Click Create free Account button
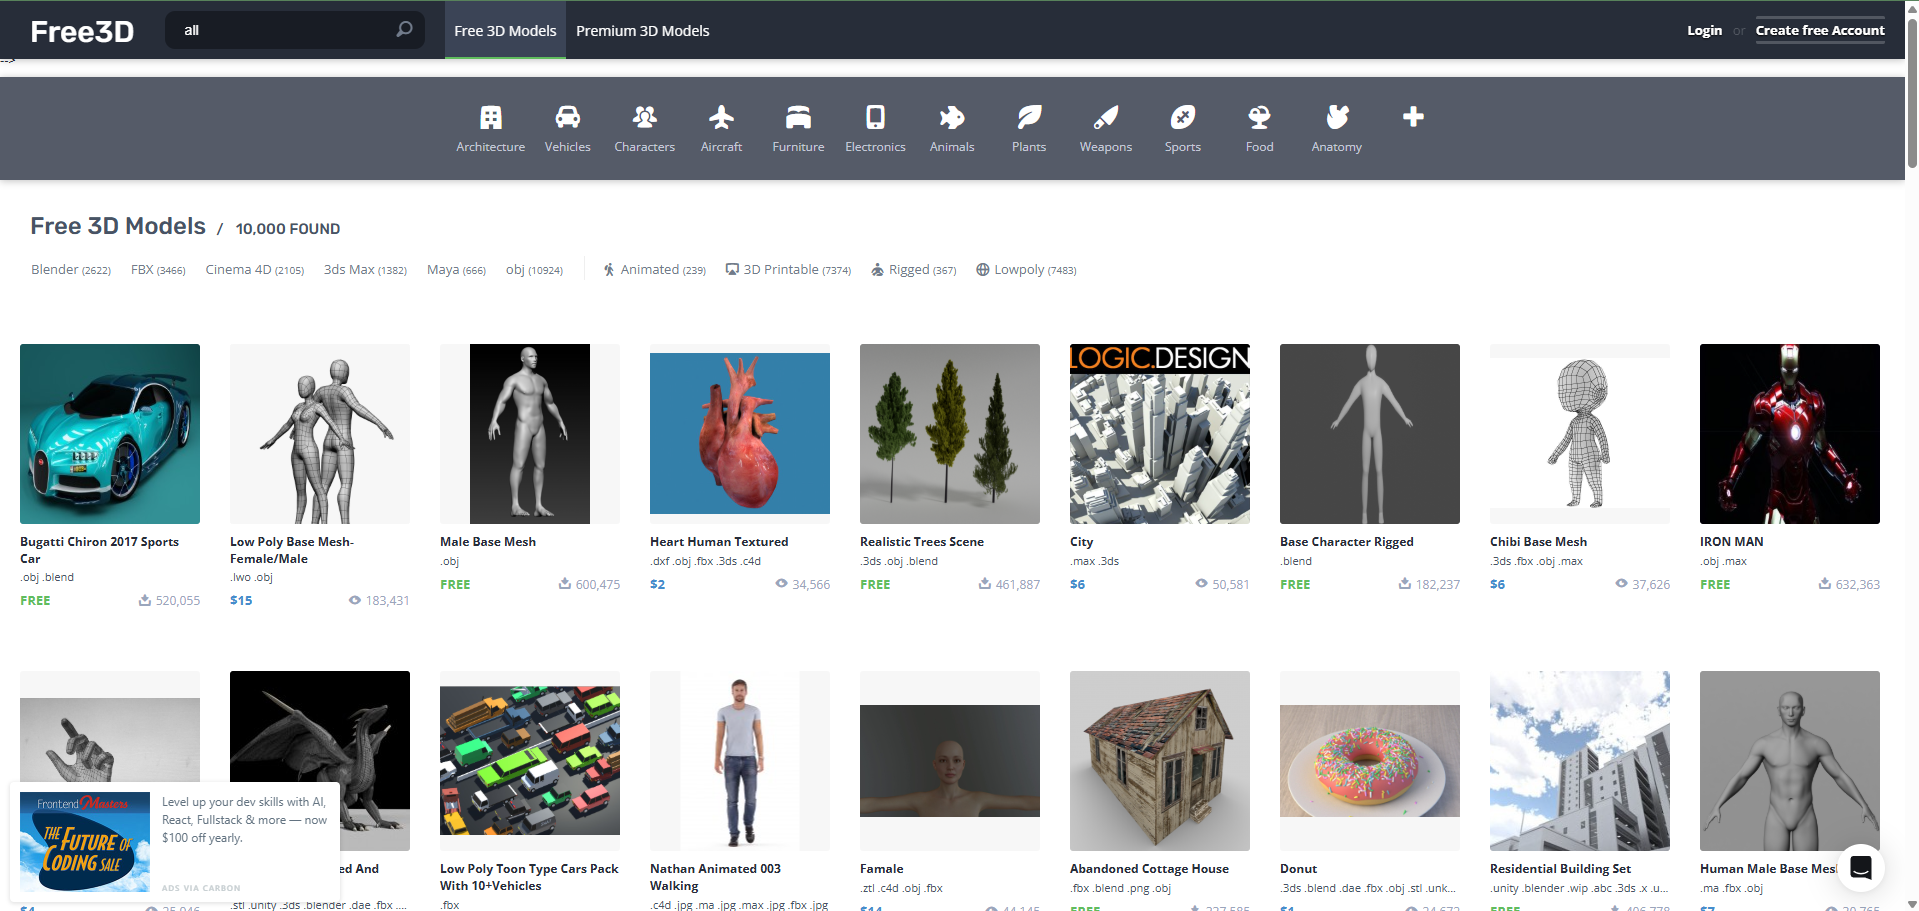The width and height of the screenshot is (1919, 911). [x=1819, y=31]
